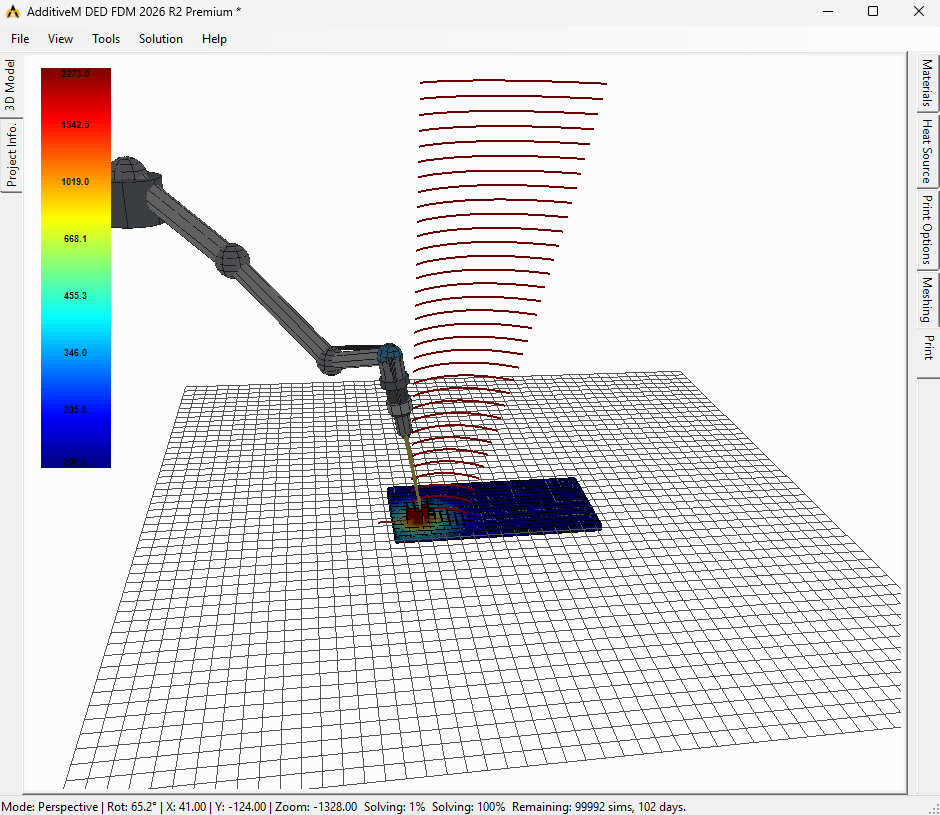The height and width of the screenshot is (815, 940).
Task: Click the temperature color legend bar
Action: point(76,268)
